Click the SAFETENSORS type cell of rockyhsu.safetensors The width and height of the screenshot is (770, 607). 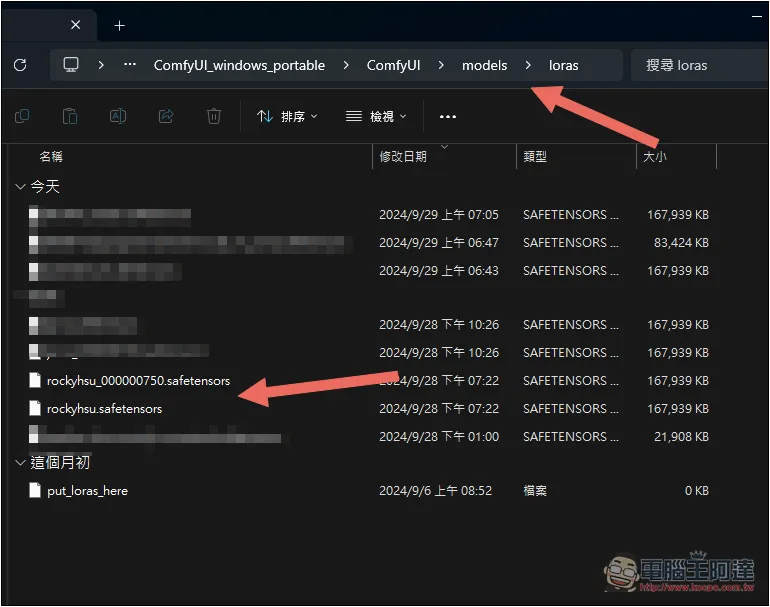click(571, 409)
